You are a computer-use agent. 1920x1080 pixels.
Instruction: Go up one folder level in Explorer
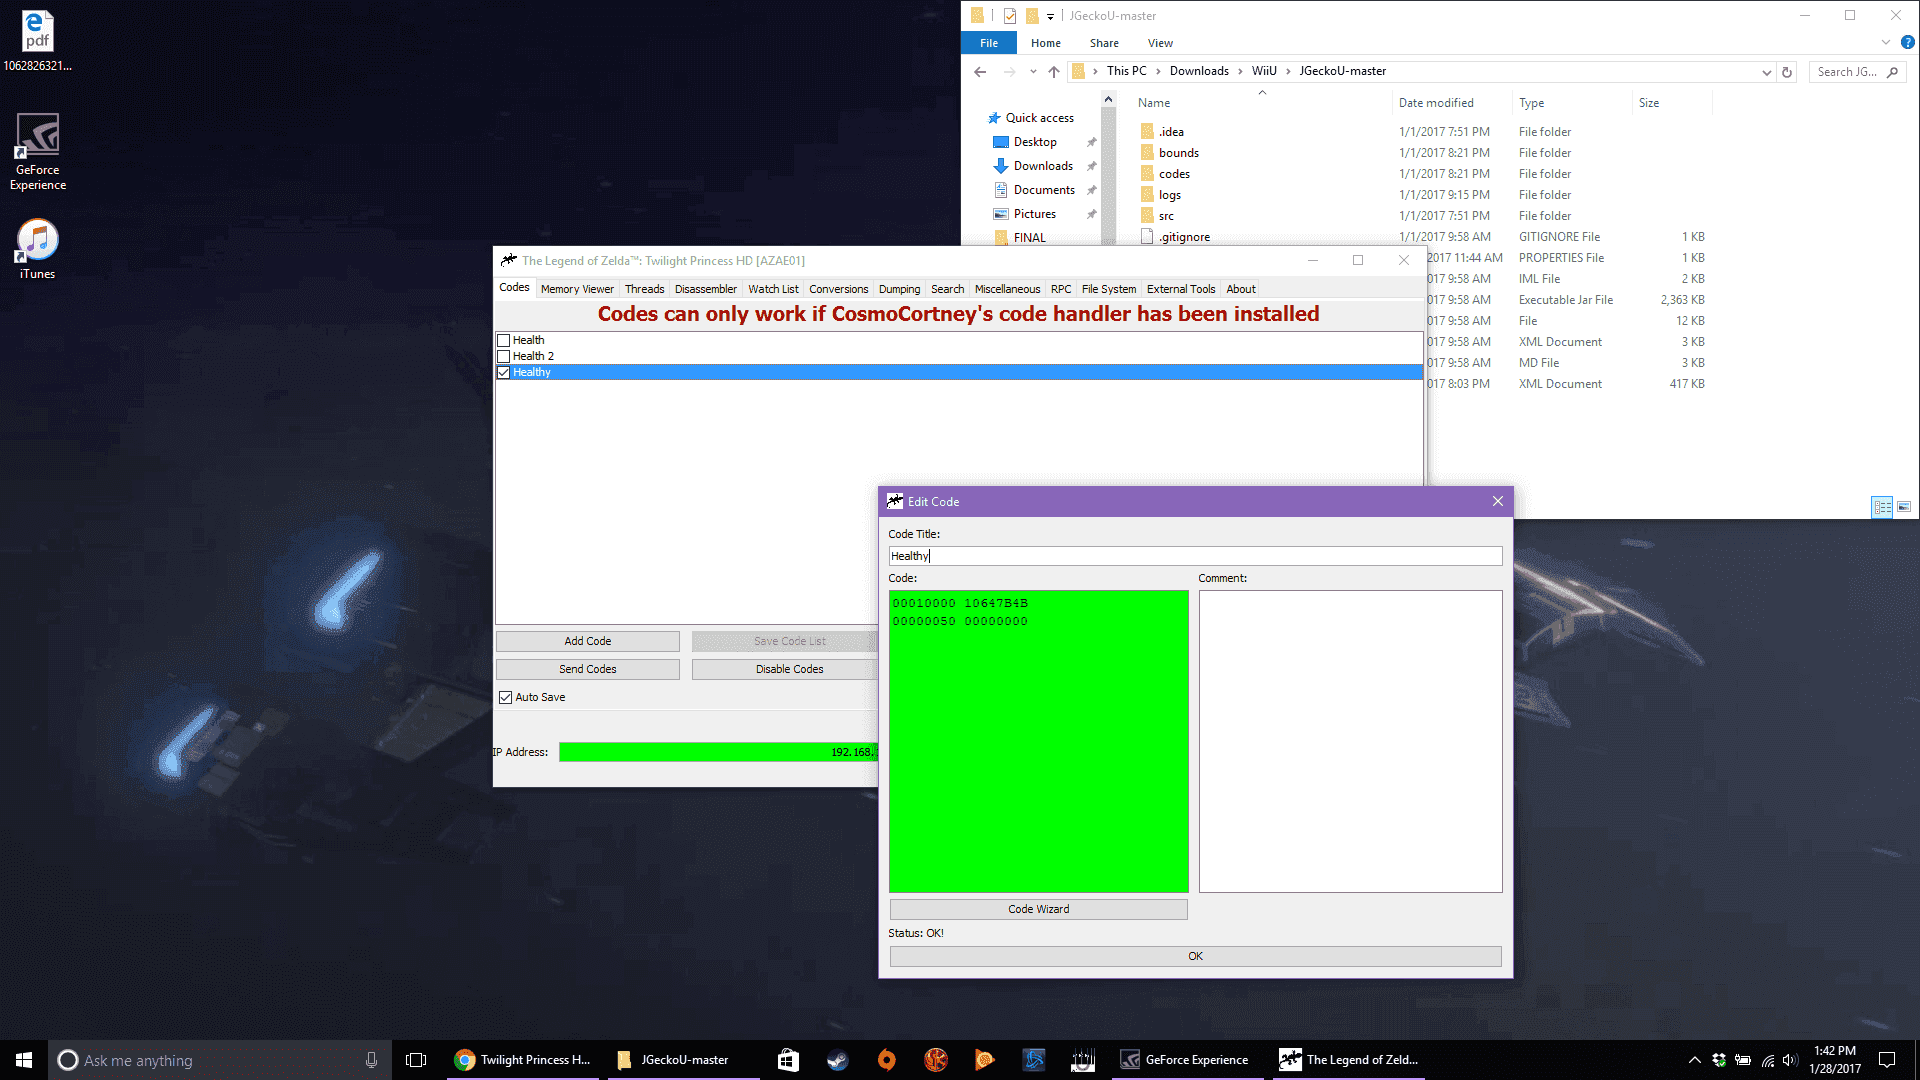click(x=1054, y=71)
